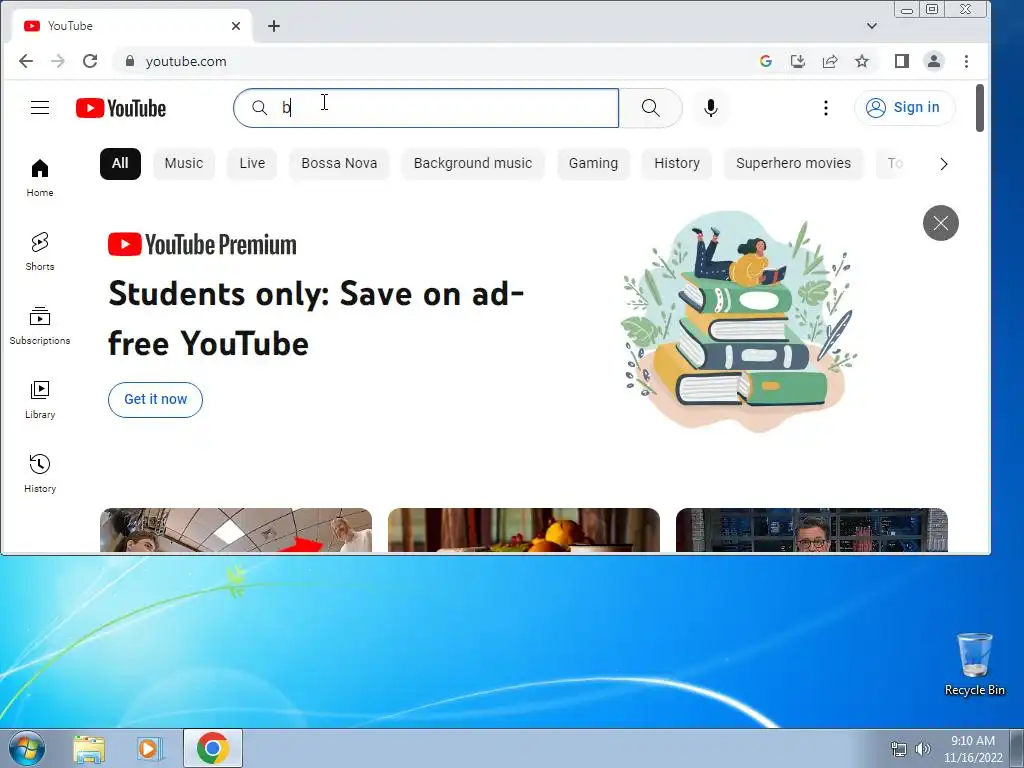Go back with the browser back arrow
The height and width of the screenshot is (768, 1024).
26,61
